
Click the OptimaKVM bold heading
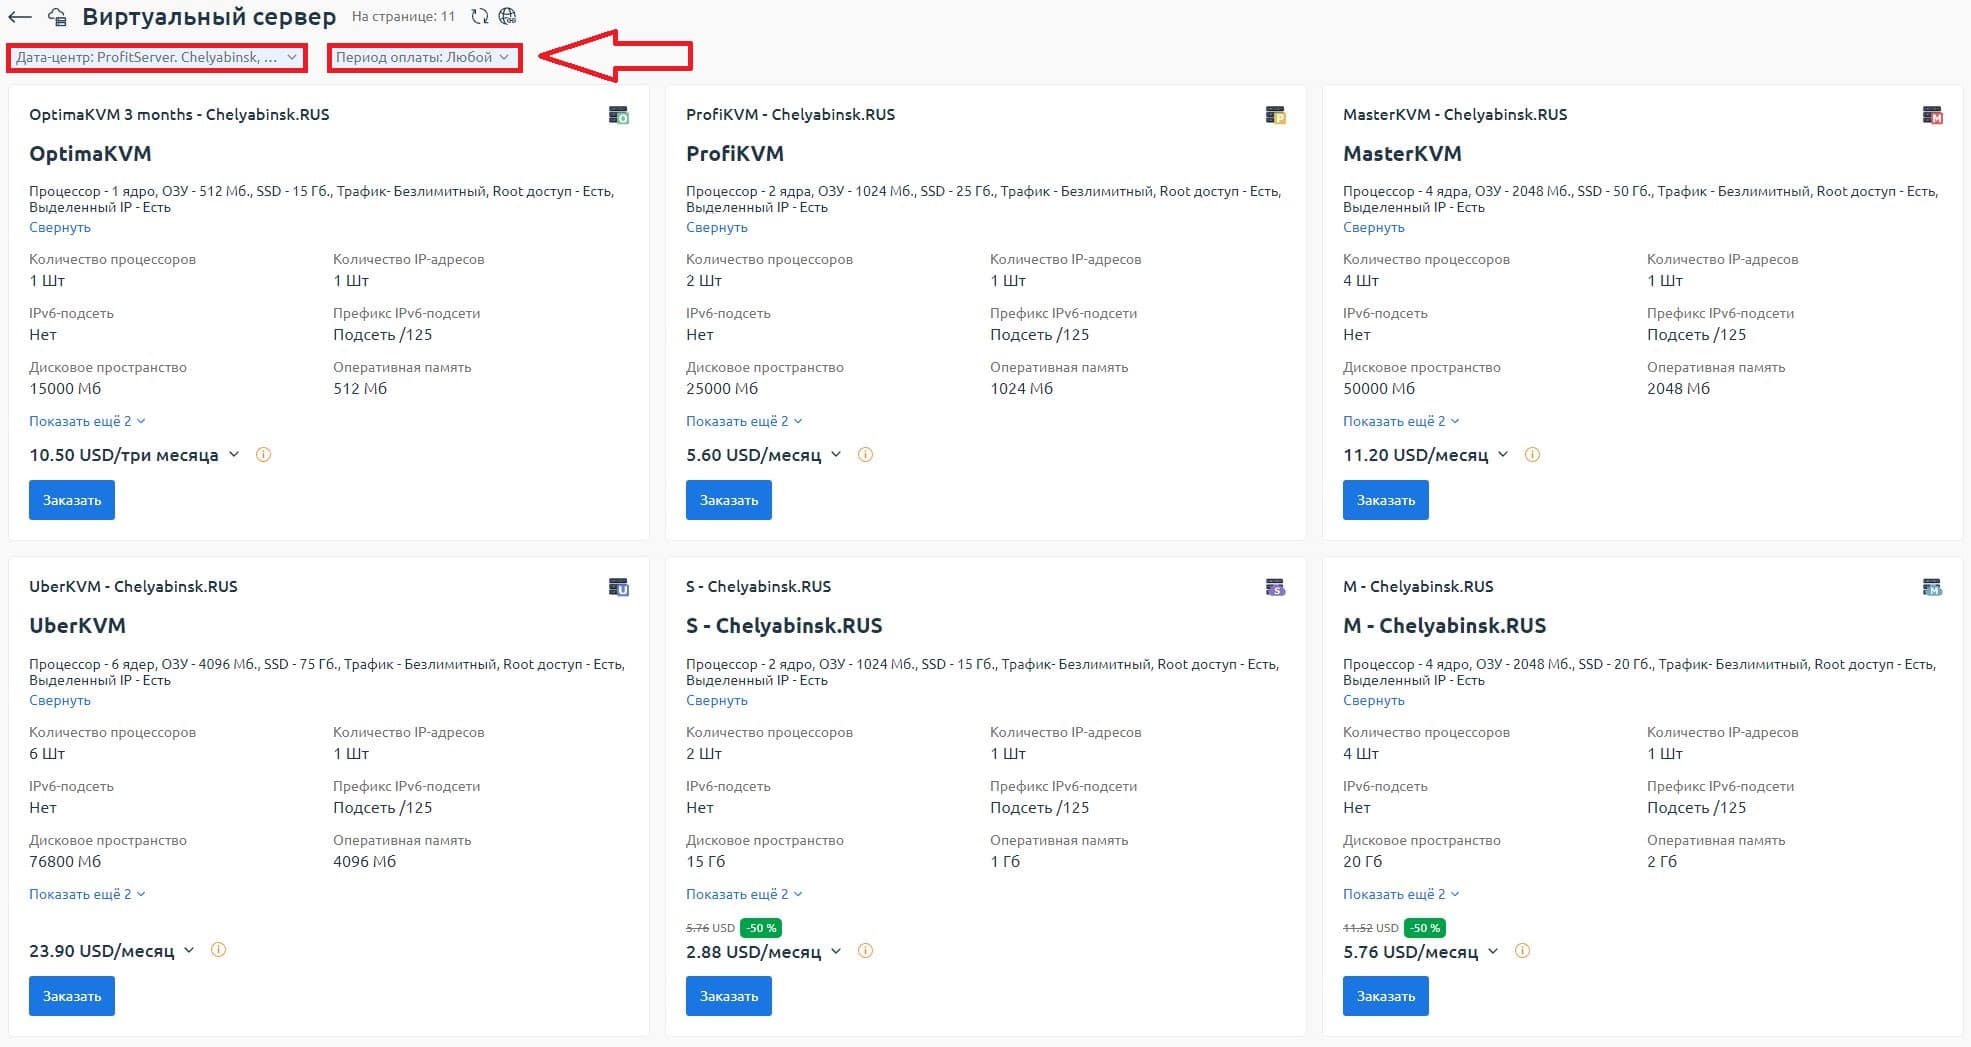tap(90, 154)
